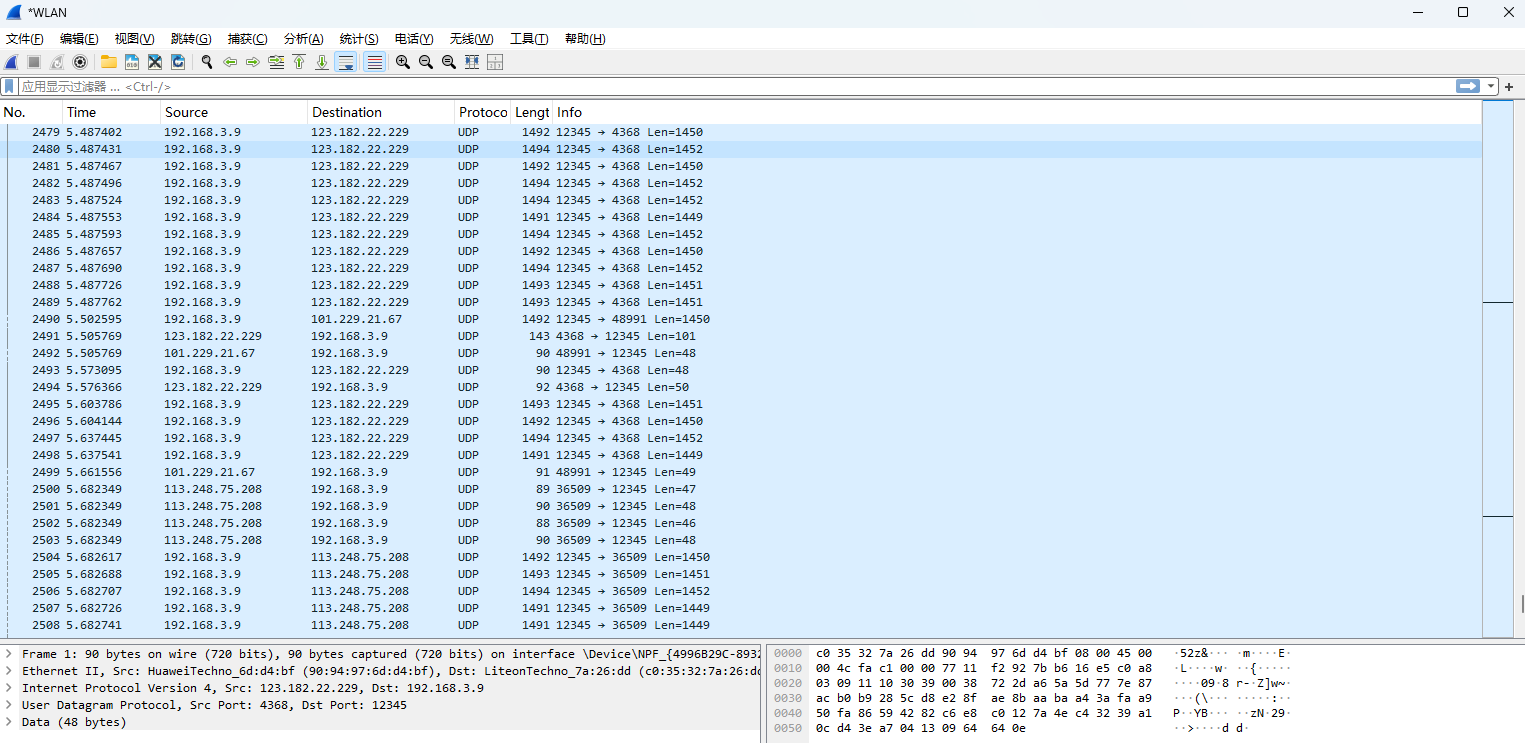Open capture options gear icon
Viewport: 1525px width, 743px height.
[x=80, y=62]
